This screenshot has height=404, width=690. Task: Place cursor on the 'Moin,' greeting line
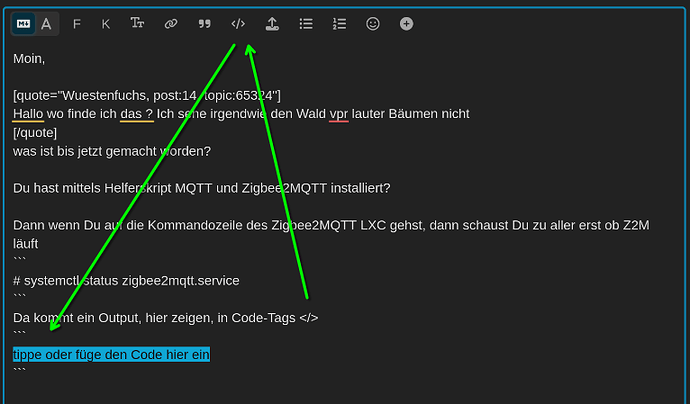click(x=29, y=59)
